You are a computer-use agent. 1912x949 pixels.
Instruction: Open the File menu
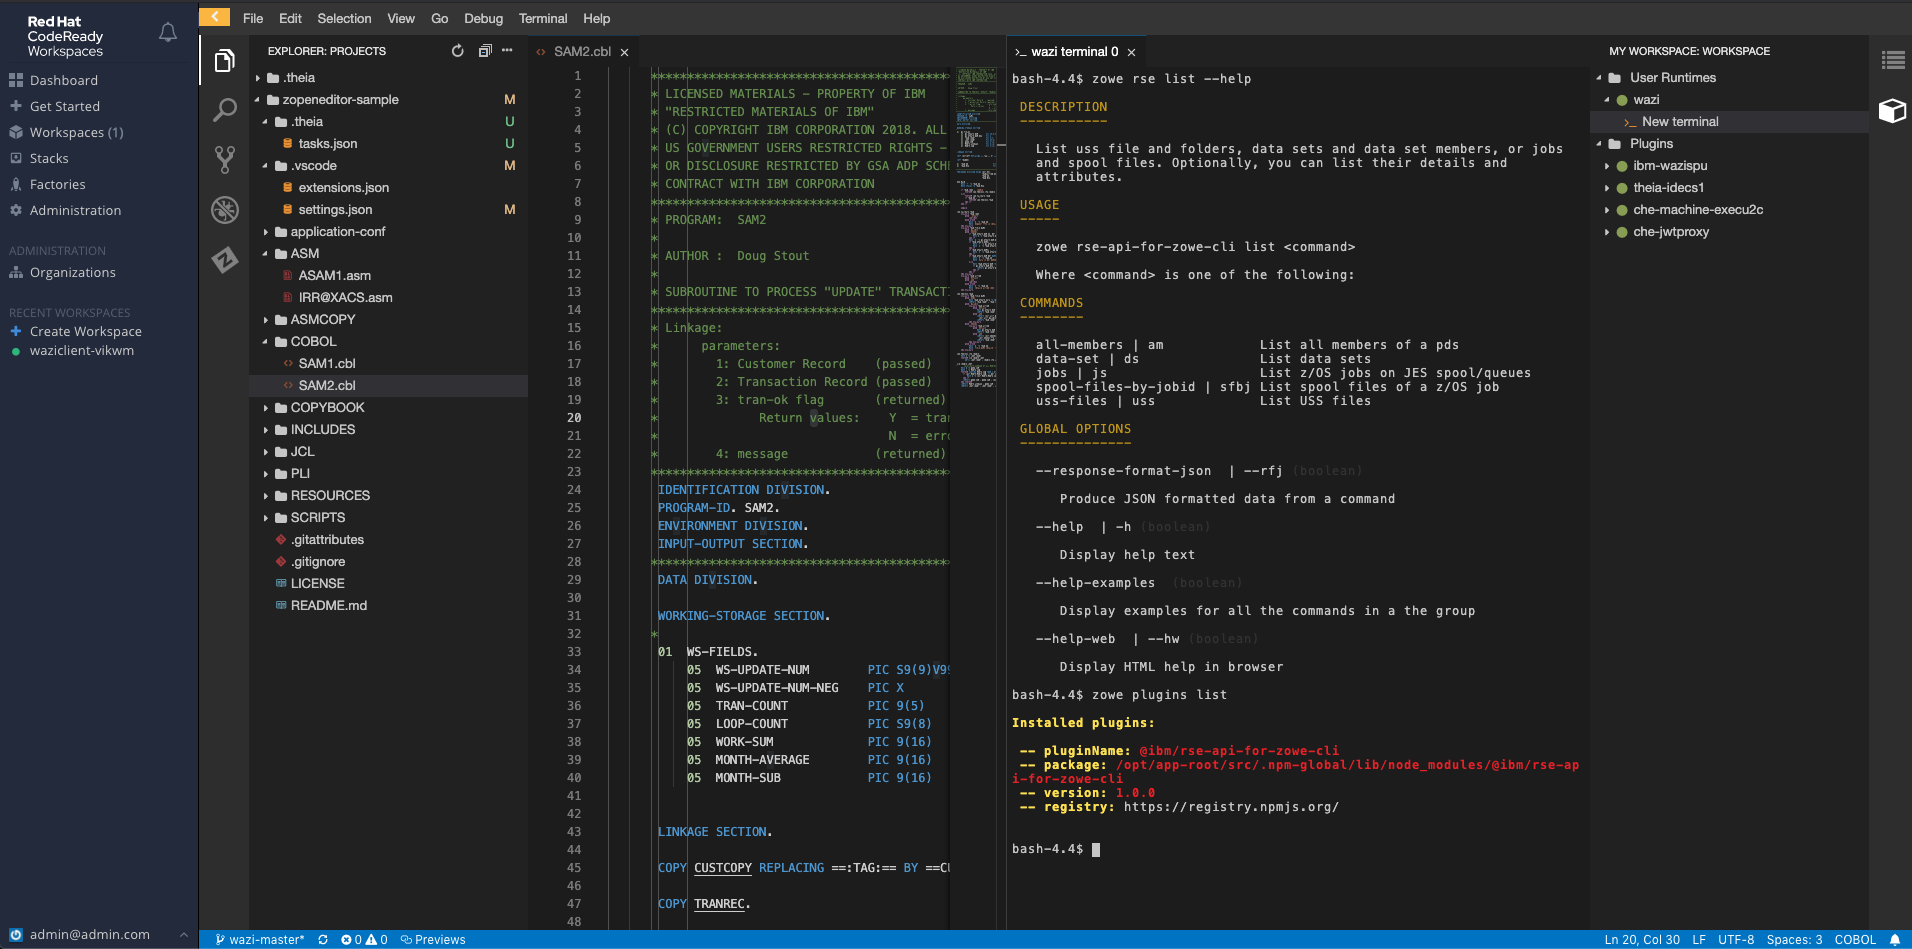pos(253,18)
